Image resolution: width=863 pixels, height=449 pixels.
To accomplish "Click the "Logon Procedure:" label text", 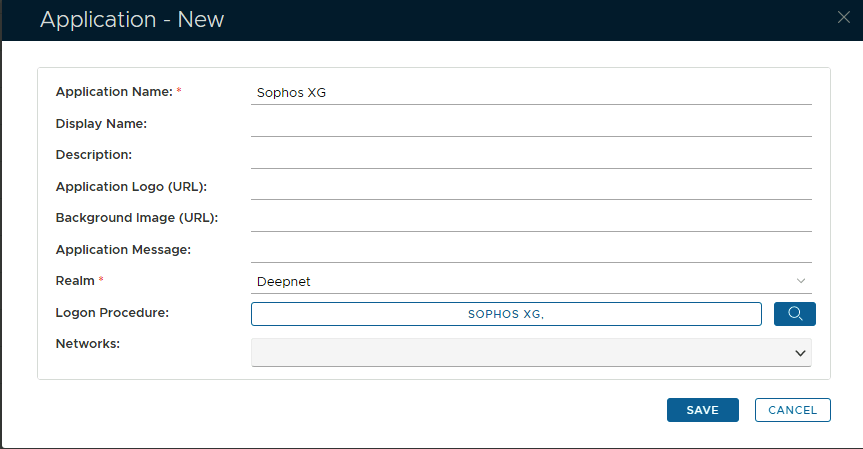I will (112, 312).
